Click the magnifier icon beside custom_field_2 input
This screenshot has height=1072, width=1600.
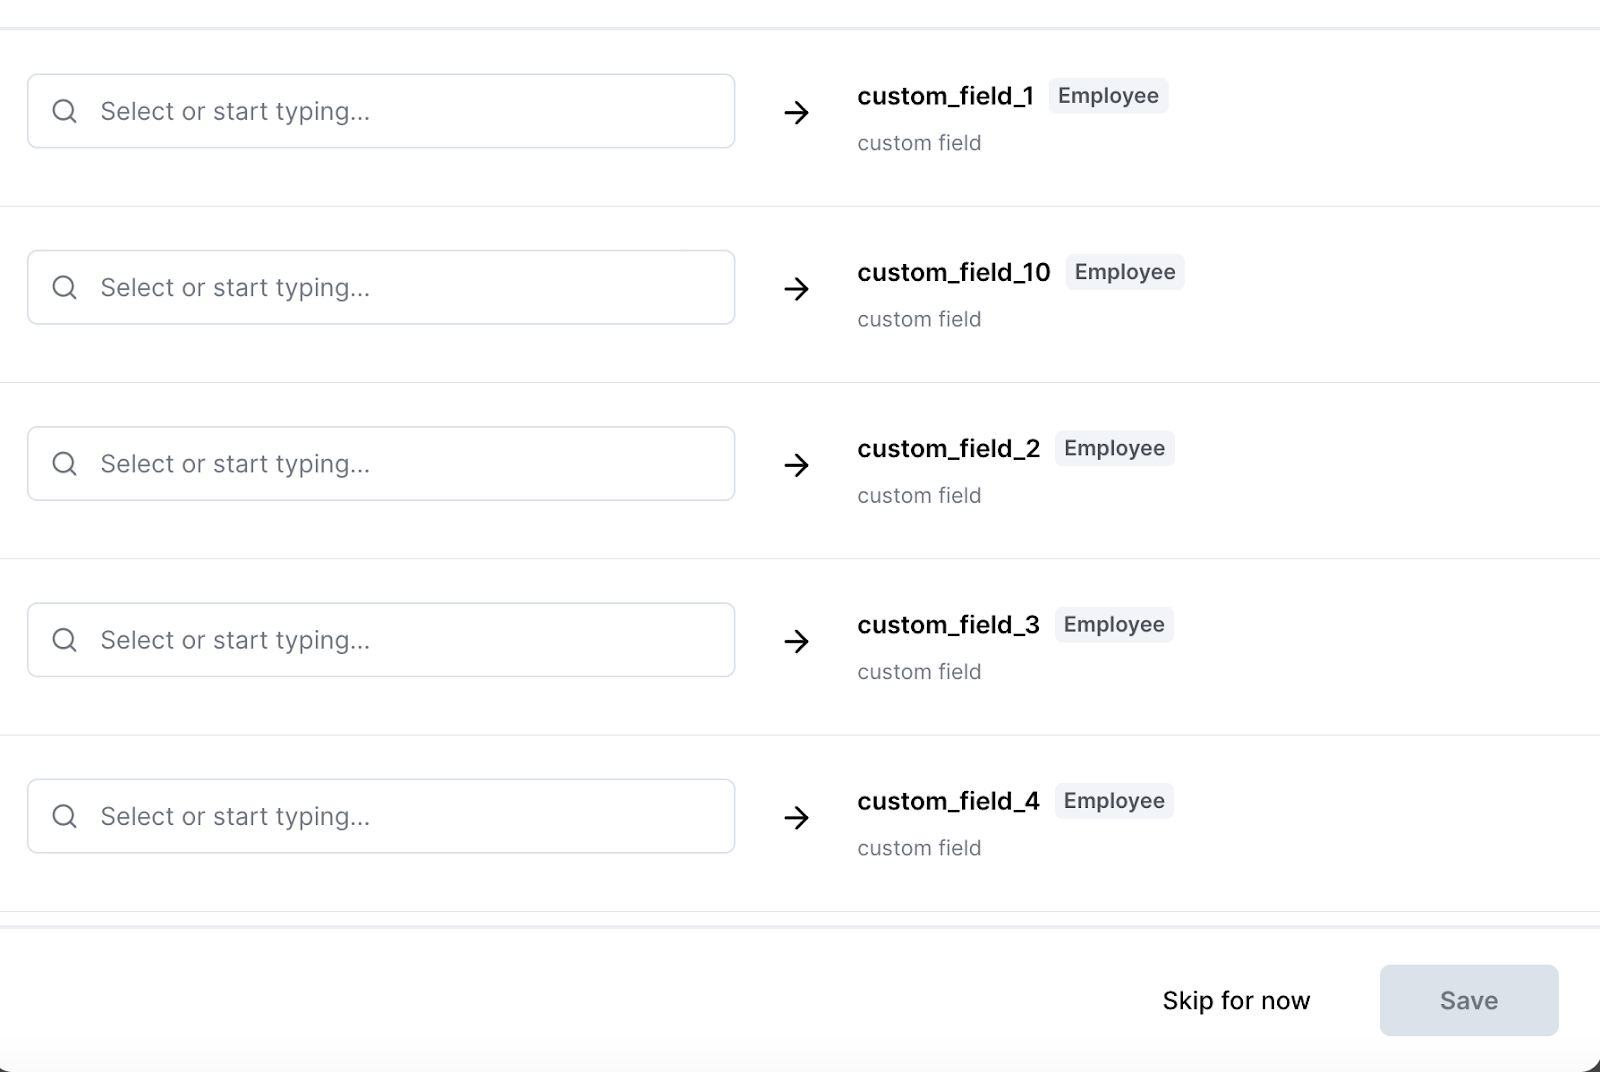coord(65,464)
